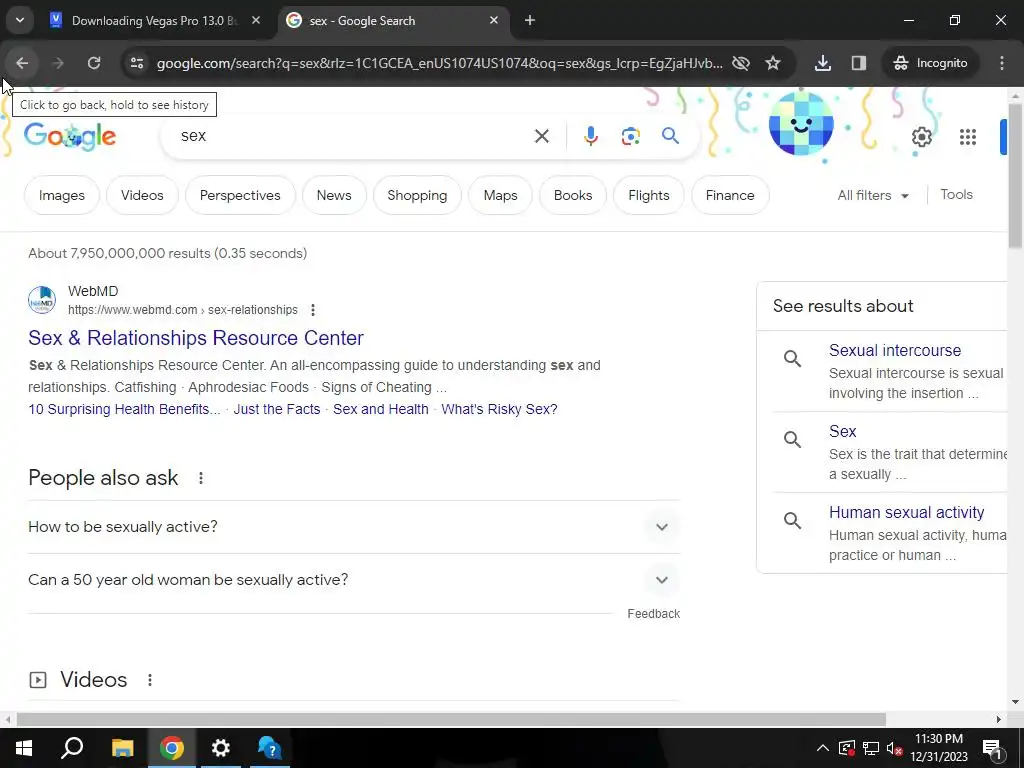Click the Google doodle logo

[70, 136]
